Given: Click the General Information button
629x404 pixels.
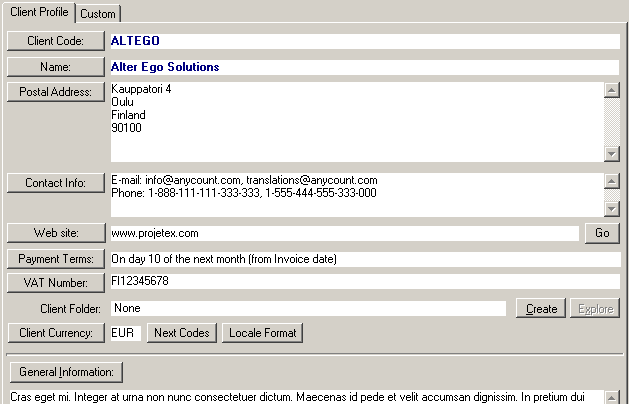Looking at the screenshot, I should point(65,373).
